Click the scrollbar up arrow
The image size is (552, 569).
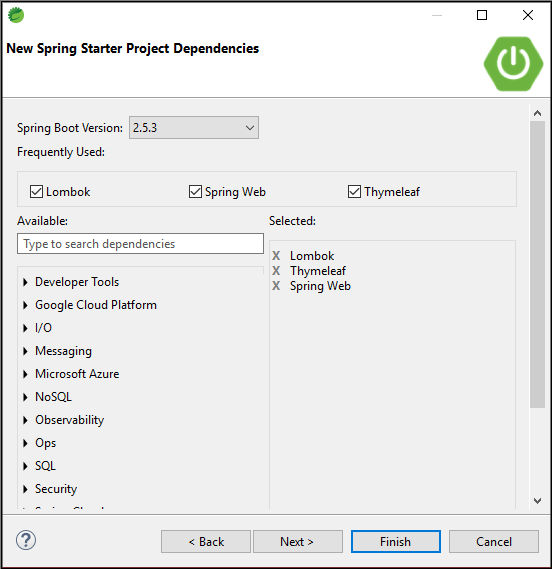point(537,113)
